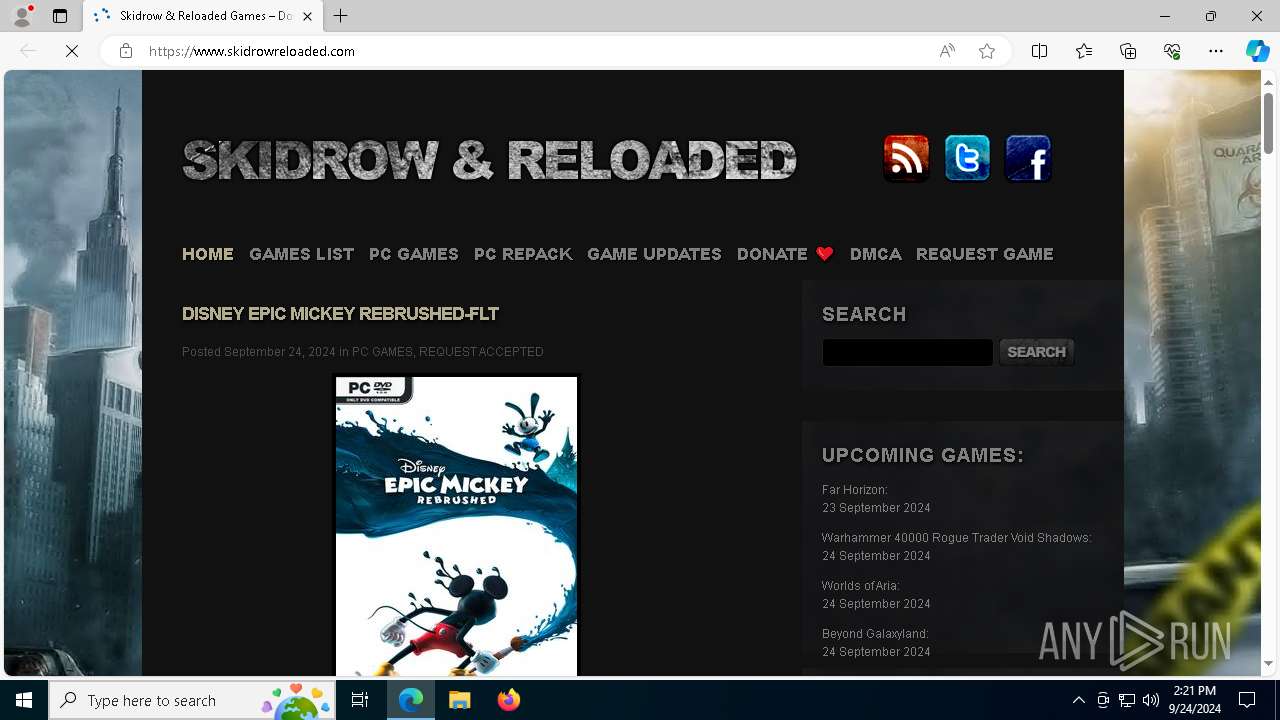Click the taskbar clock and date
The width and height of the screenshot is (1280, 720).
(1195, 700)
